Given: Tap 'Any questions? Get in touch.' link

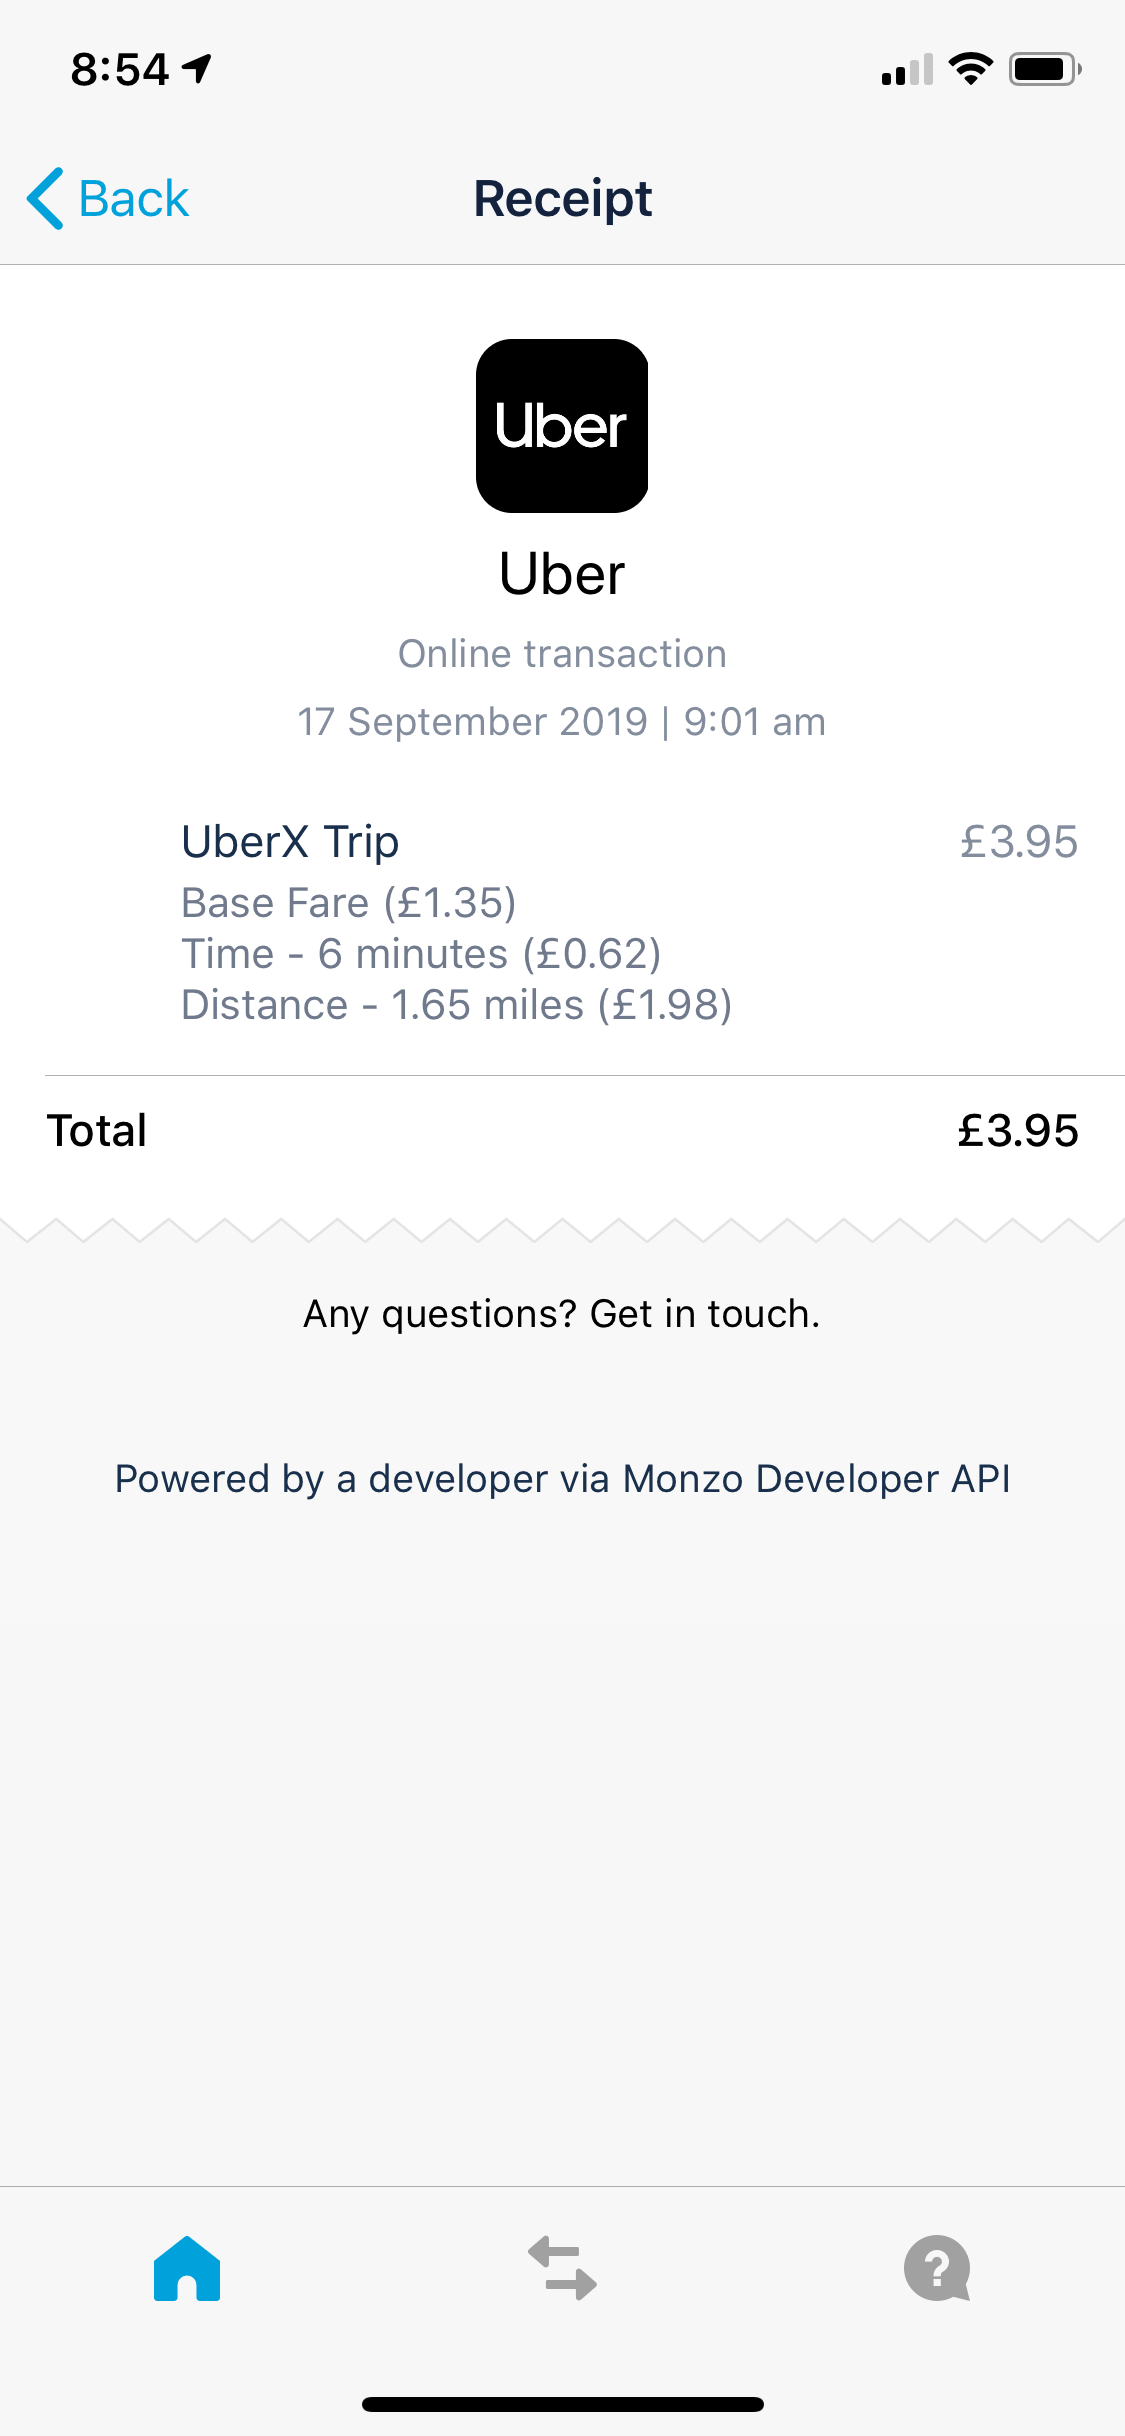Looking at the screenshot, I should [x=562, y=1314].
